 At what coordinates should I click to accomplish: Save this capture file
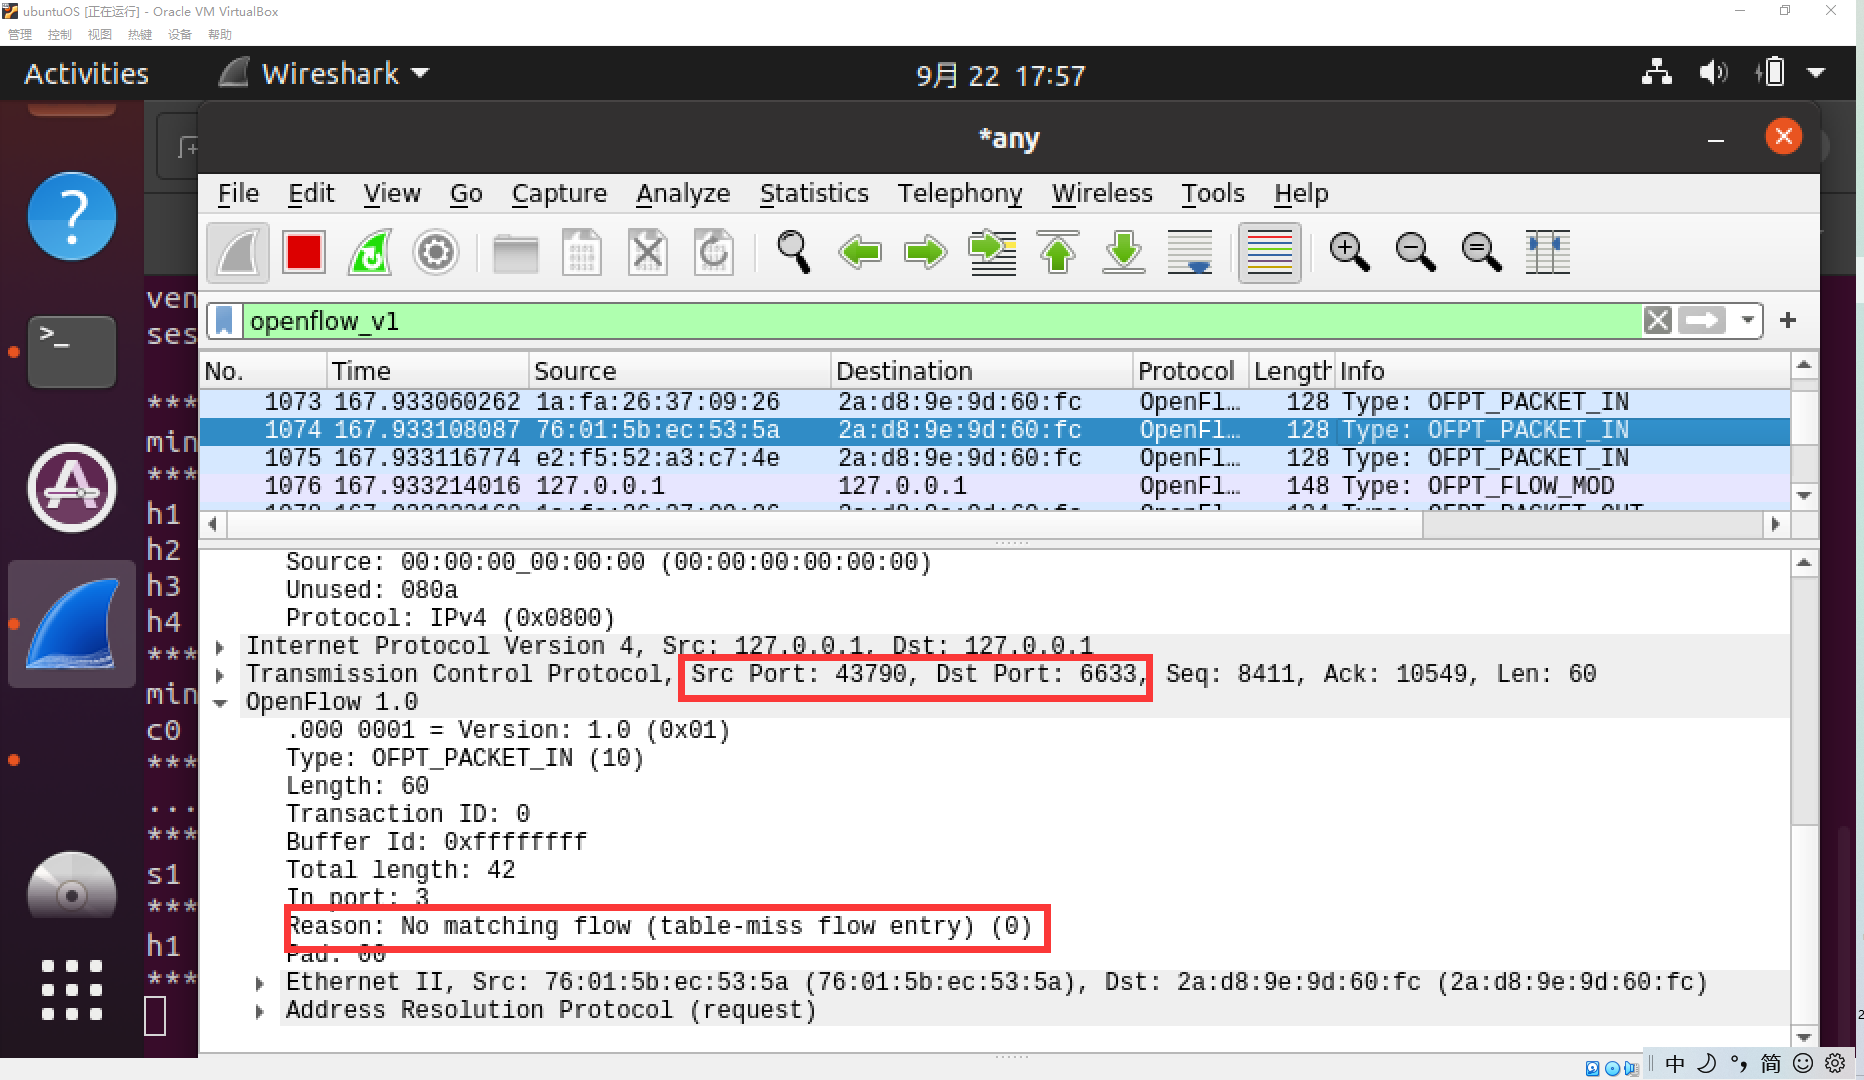582,253
